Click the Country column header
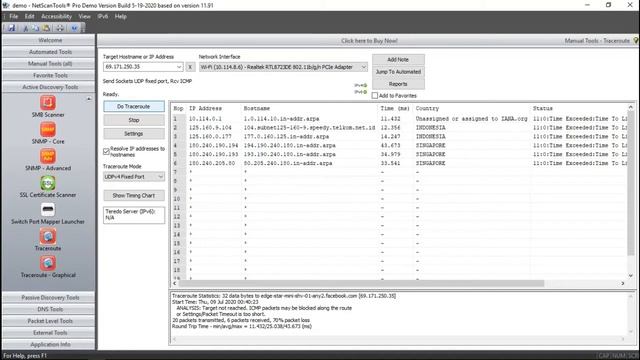Screen dimensions: 640x360 (427, 109)
